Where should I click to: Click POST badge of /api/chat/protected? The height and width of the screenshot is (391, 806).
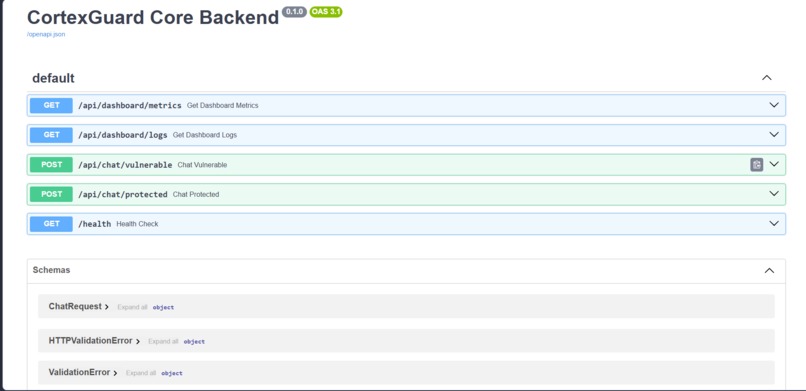coord(51,194)
